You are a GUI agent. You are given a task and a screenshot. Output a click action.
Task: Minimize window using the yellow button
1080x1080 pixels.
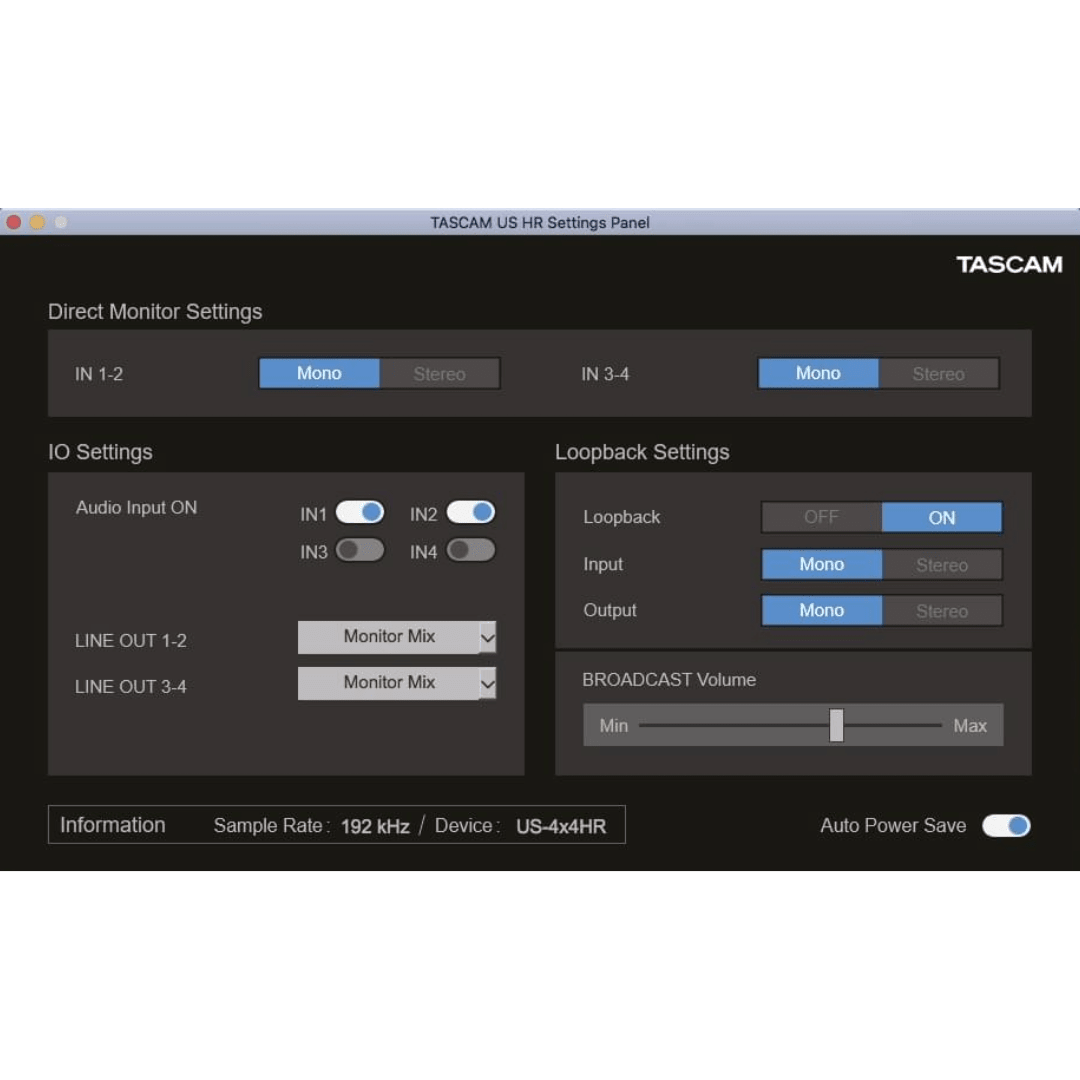pyautogui.click(x=37, y=222)
